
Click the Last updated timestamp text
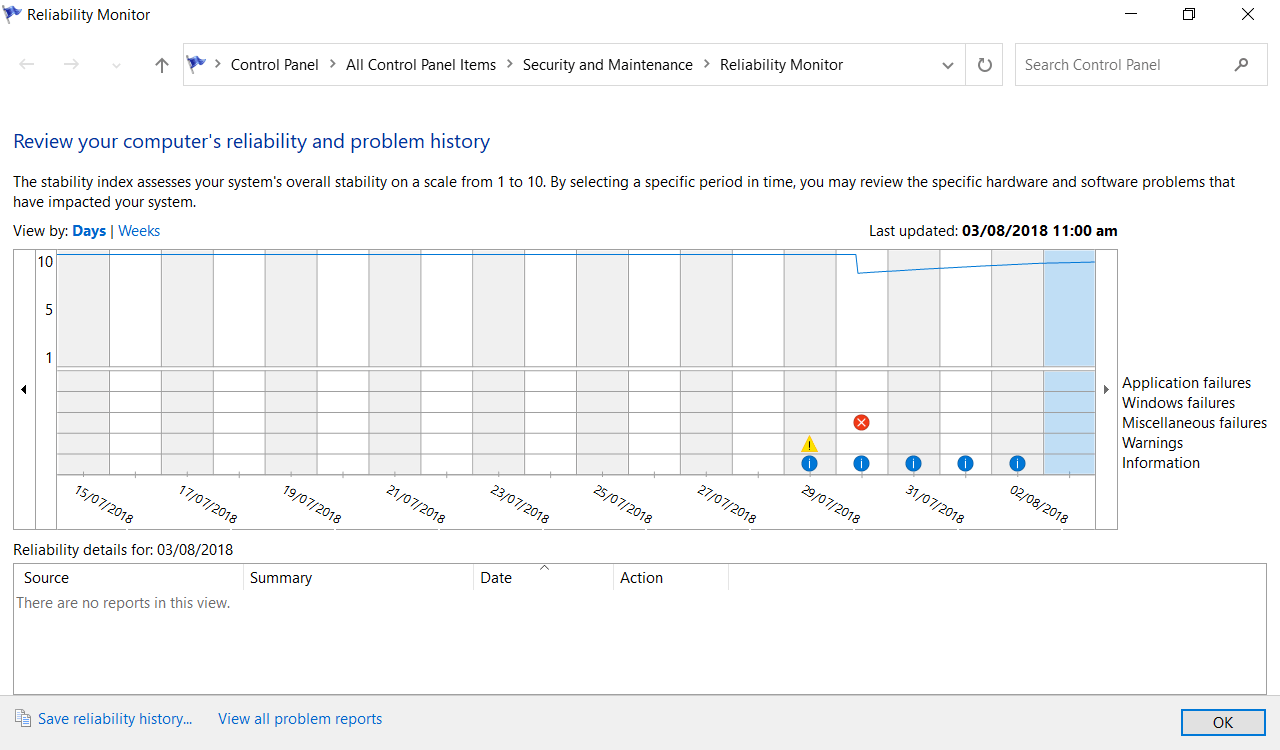click(993, 231)
